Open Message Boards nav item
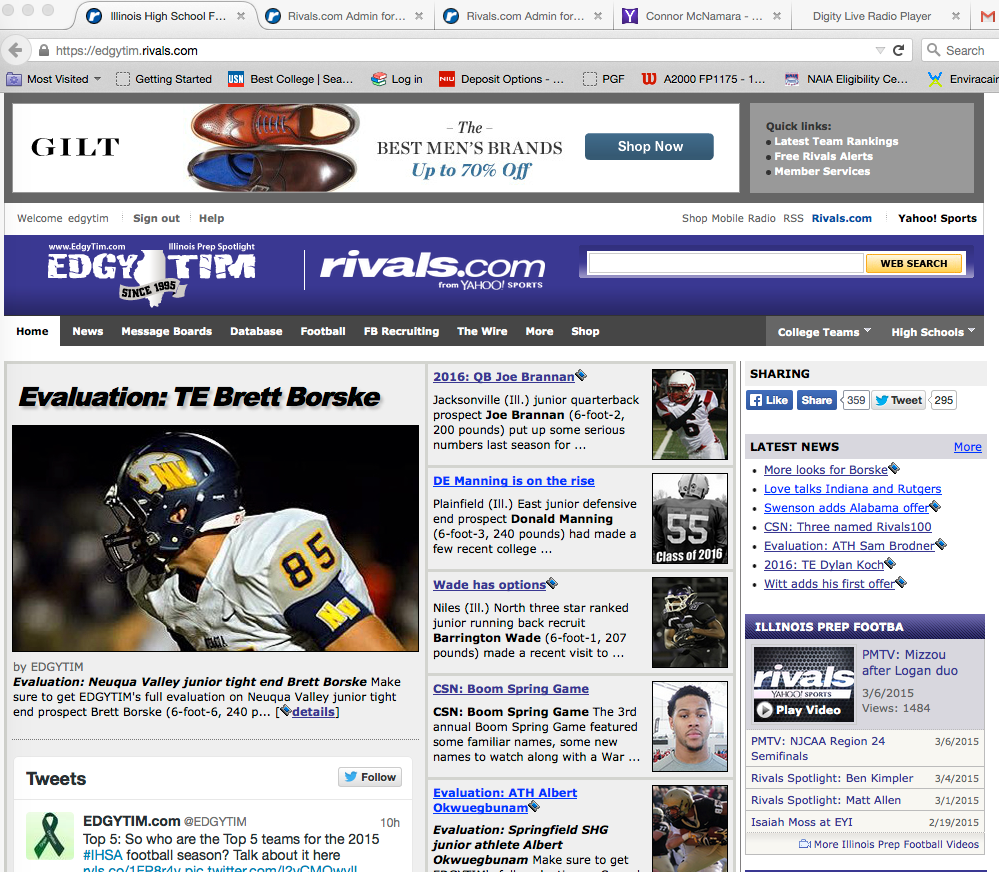The height and width of the screenshot is (872, 999). (x=166, y=331)
